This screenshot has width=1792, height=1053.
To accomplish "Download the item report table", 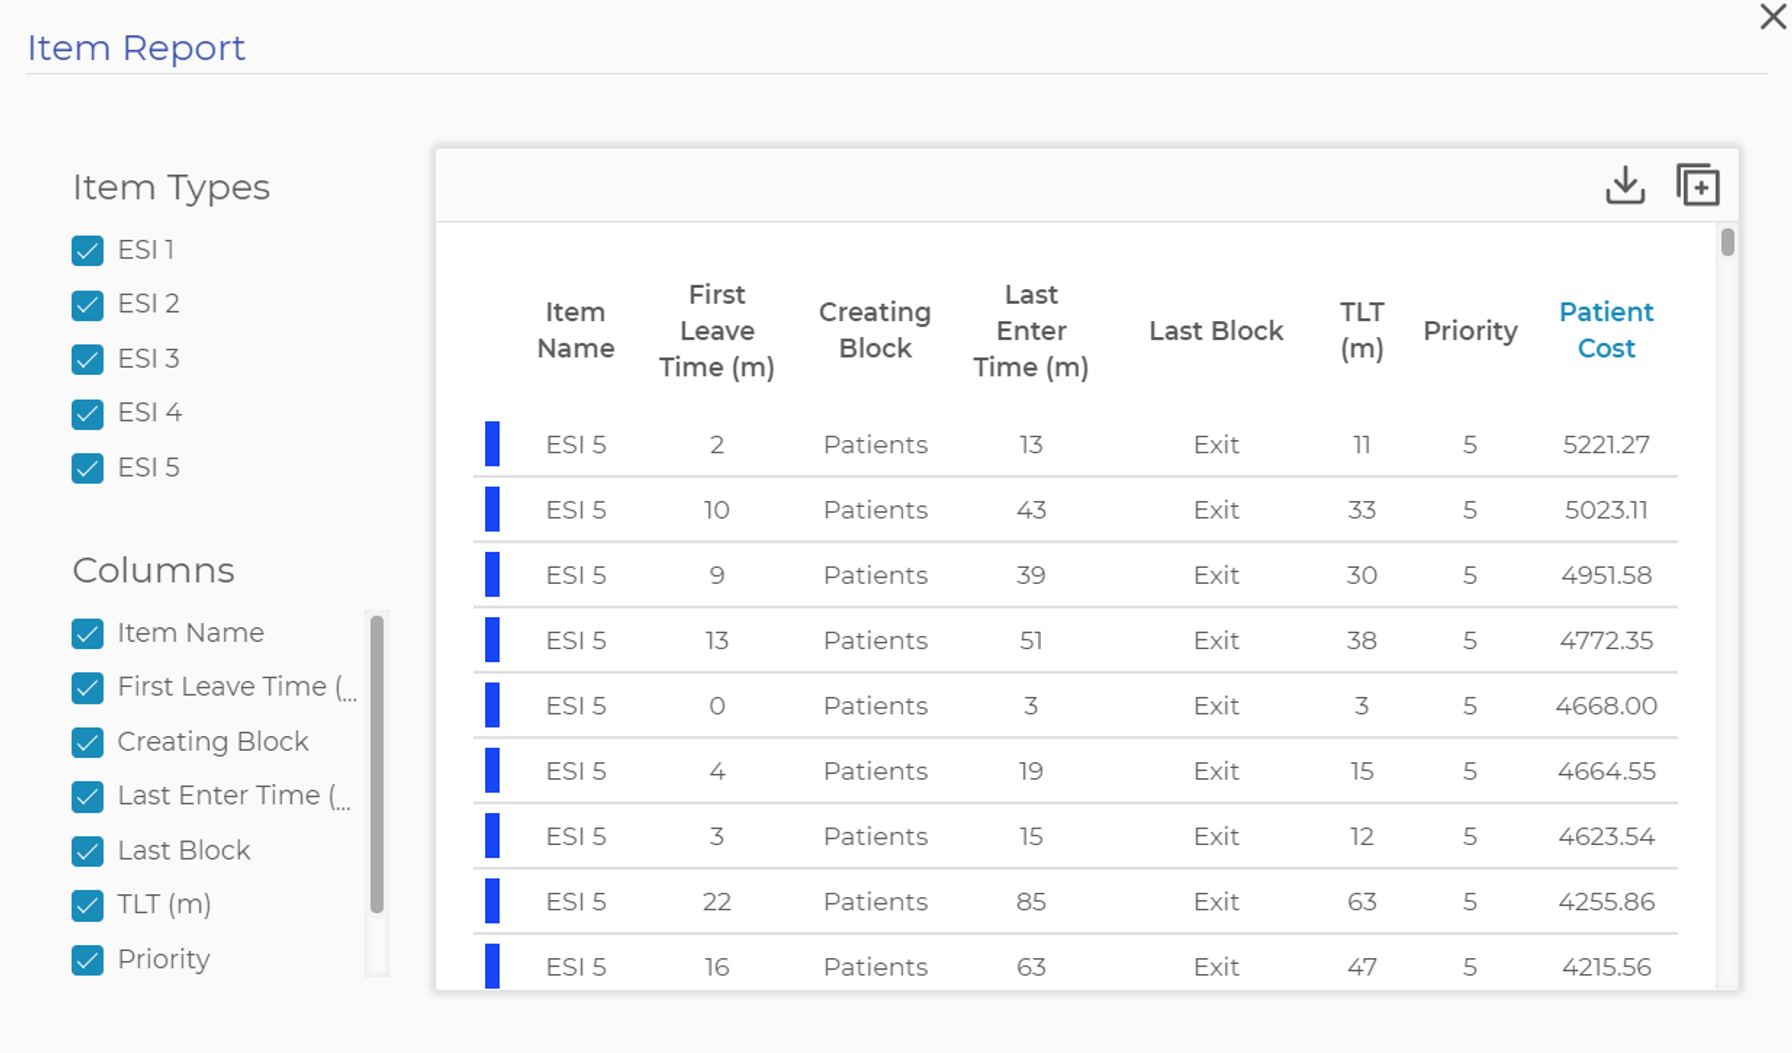I will click(x=1625, y=185).
